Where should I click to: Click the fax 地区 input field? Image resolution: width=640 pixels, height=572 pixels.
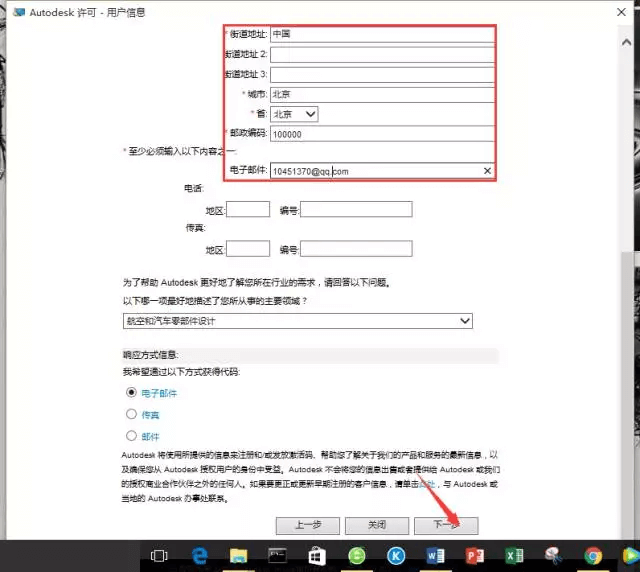248,248
